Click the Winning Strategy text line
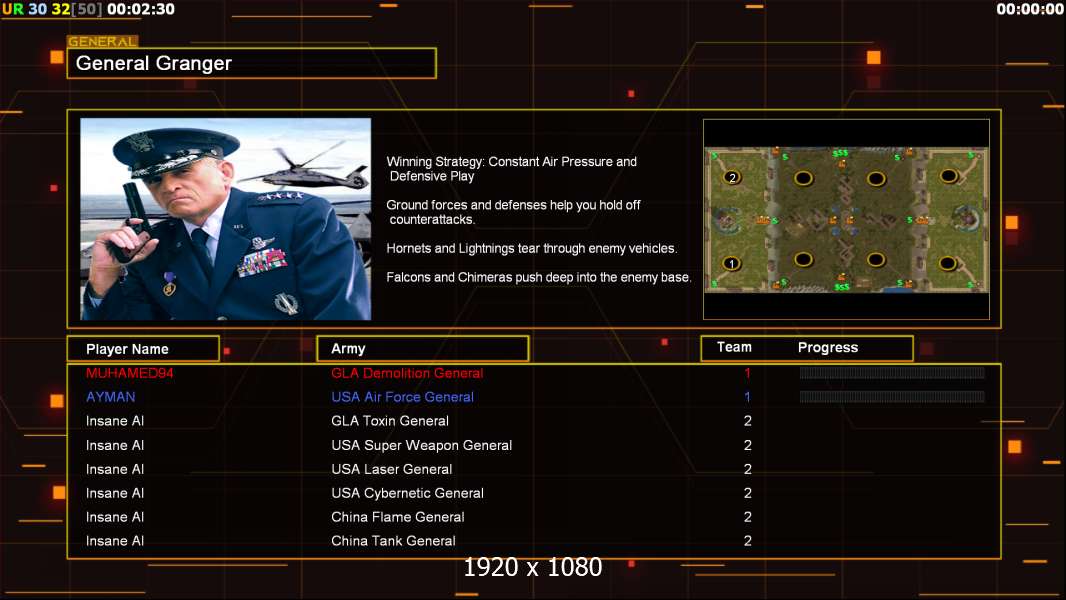The height and width of the screenshot is (600, 1066). coord(512,169)
